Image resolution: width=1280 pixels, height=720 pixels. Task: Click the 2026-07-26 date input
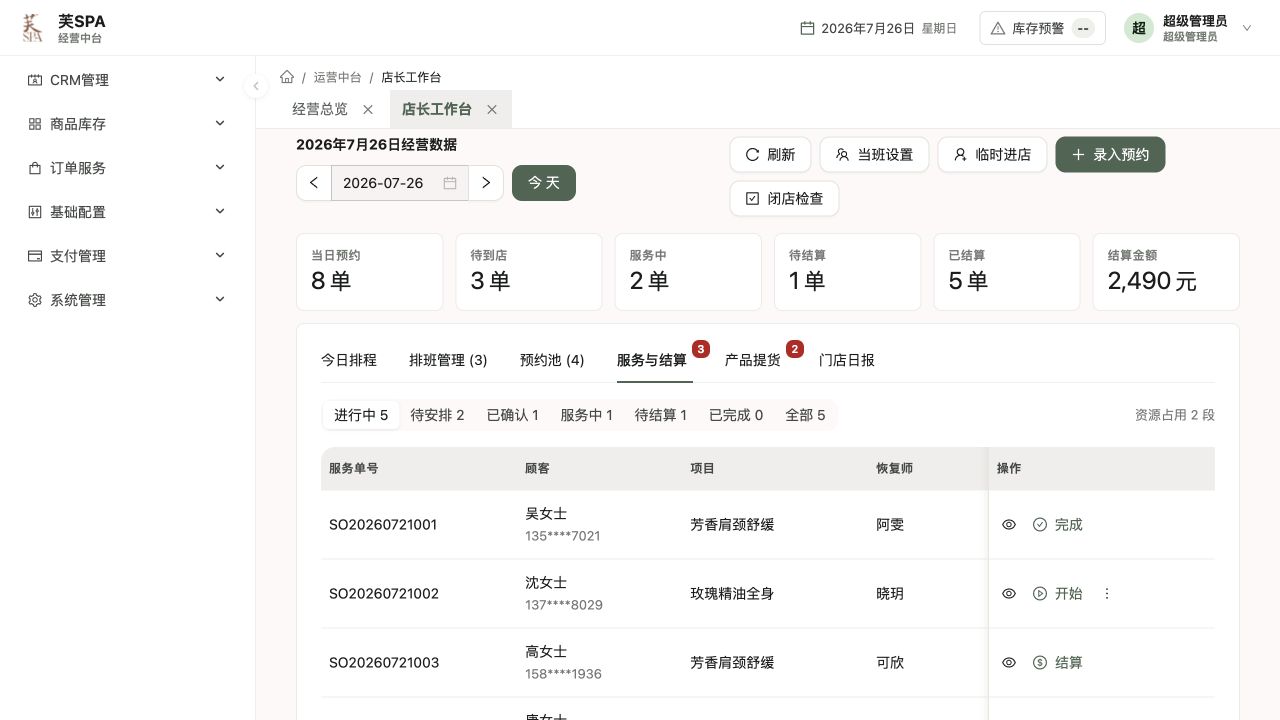pos(399,183)
